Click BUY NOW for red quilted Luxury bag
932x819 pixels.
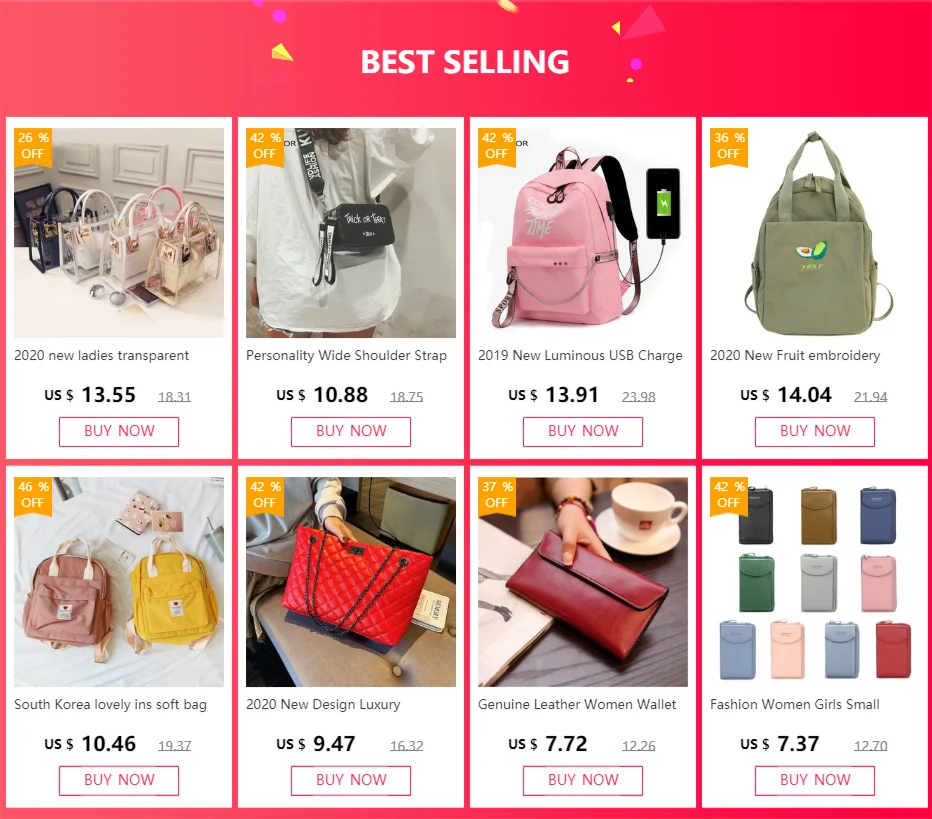tap(351, 780)
